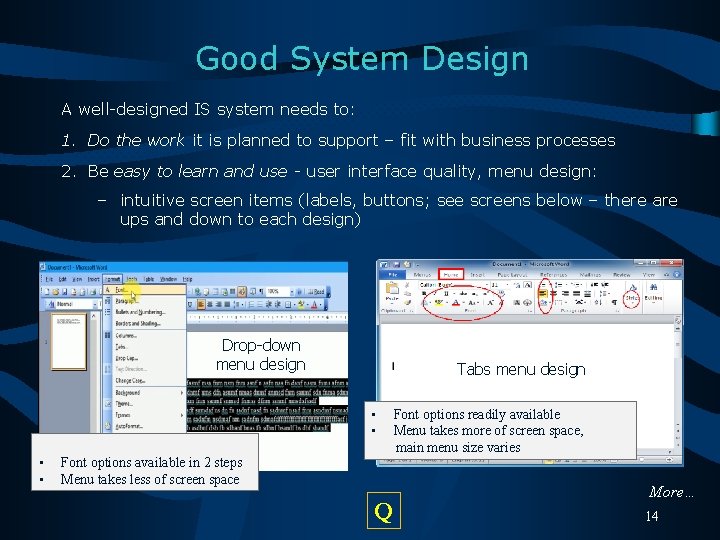Switch to the Review tab in Word 2010
720x540 pixels.
tap(622, 275)
